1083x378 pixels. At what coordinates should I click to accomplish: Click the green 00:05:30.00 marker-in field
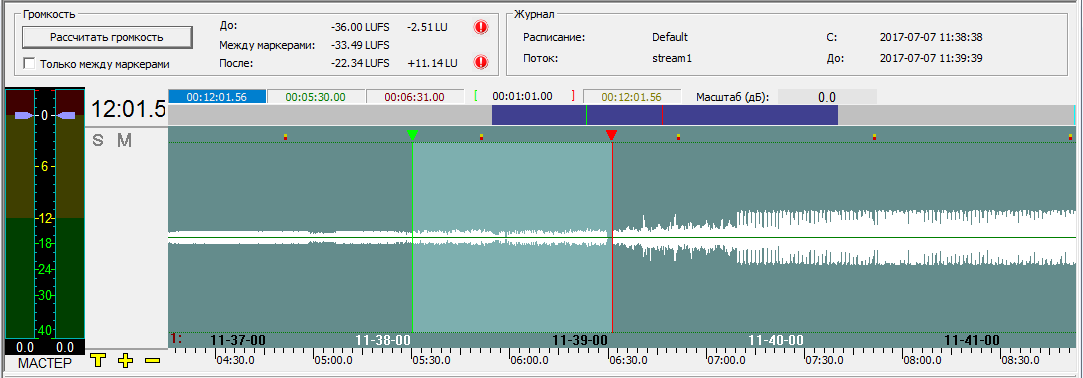[x=316, y=97]
